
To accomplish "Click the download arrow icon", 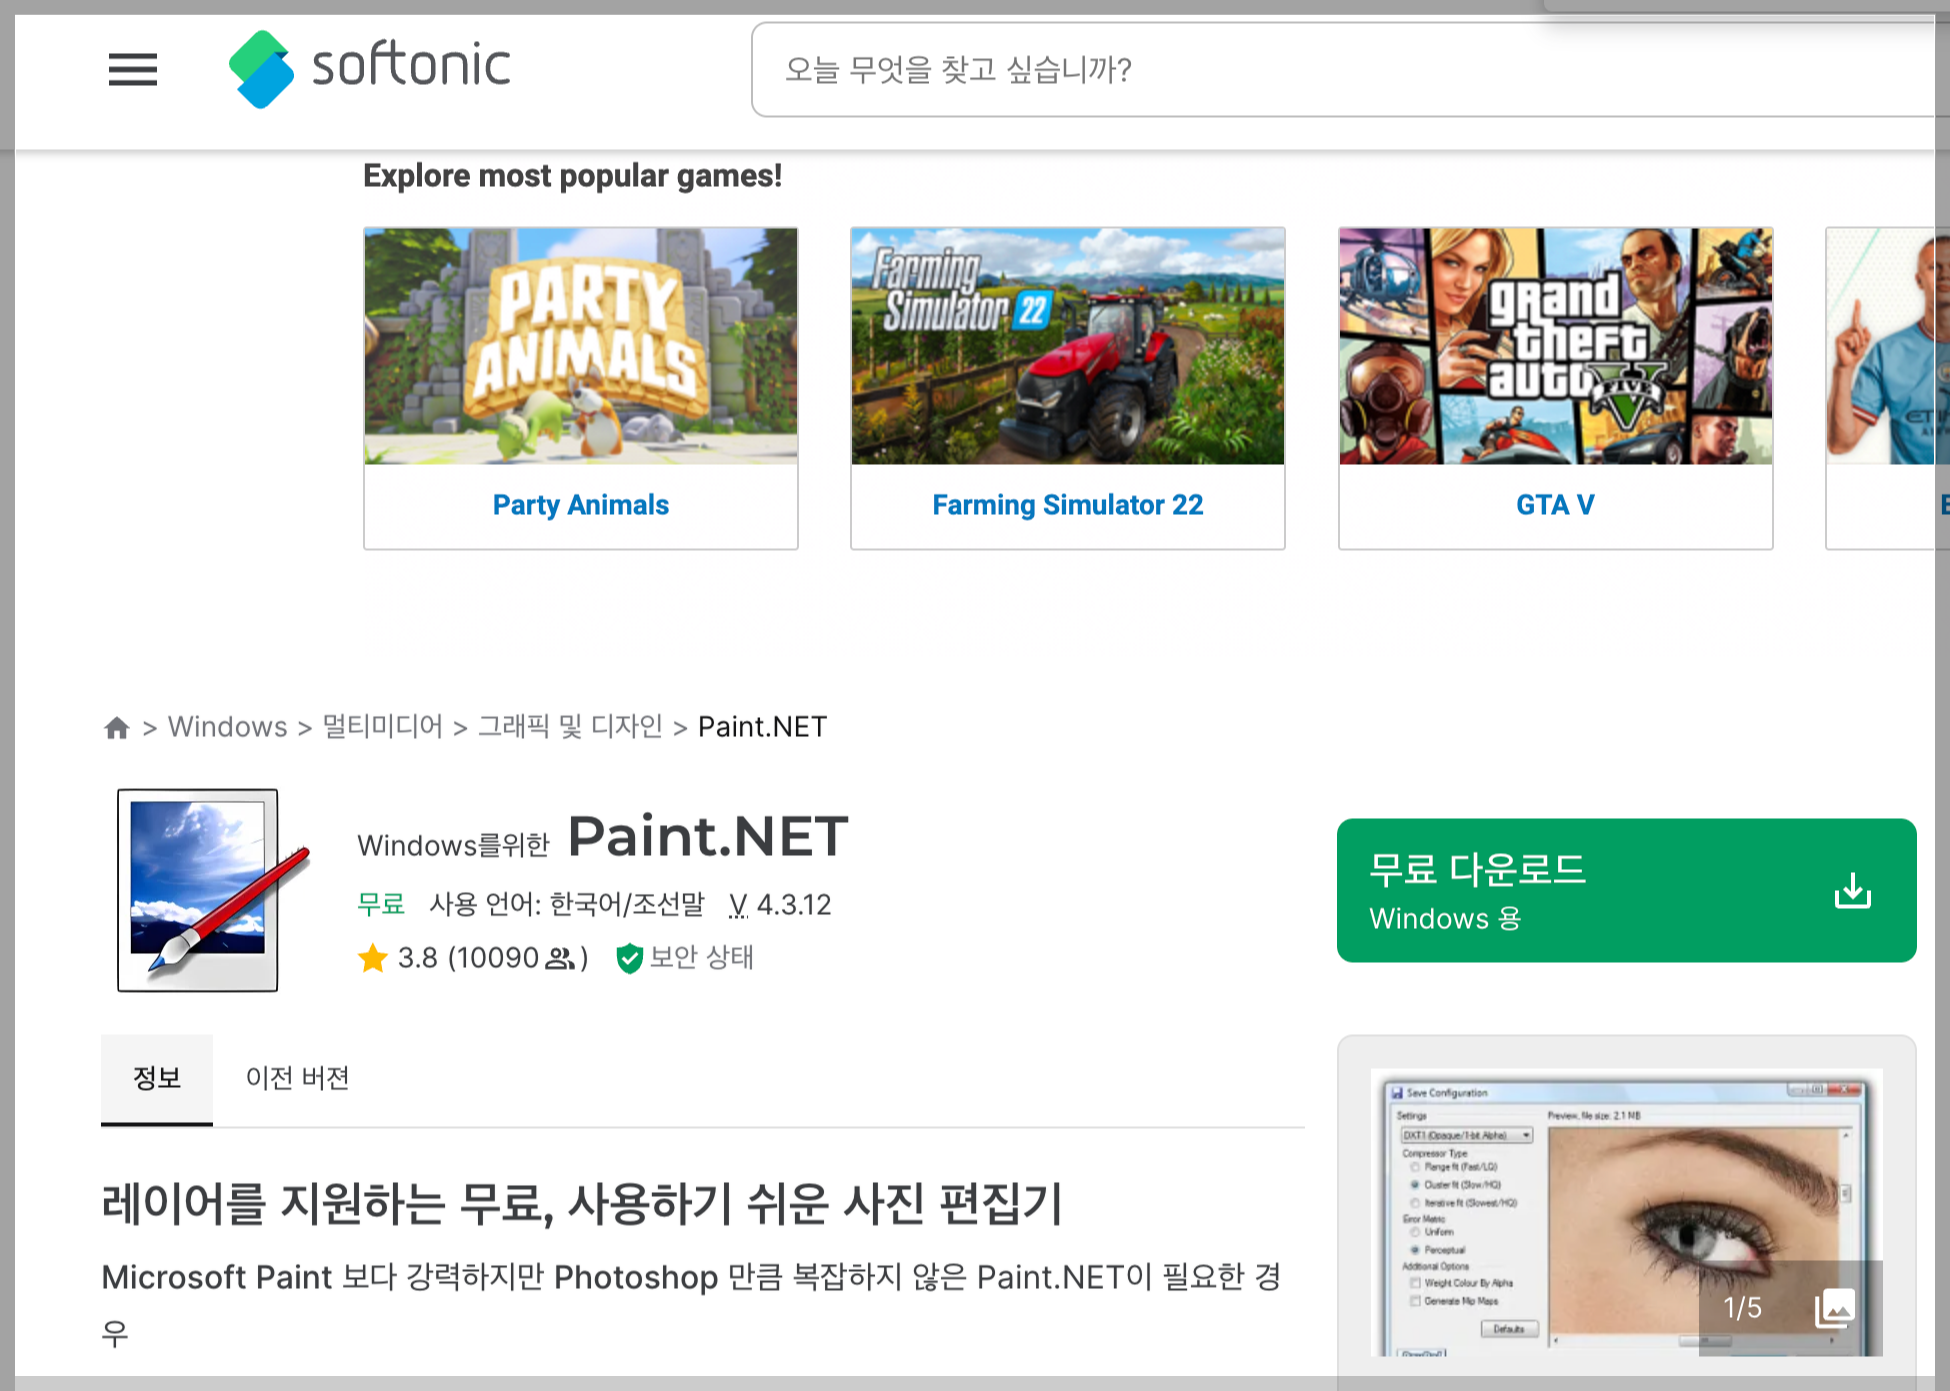I will pyautogui.click(x=1853, y=890).
